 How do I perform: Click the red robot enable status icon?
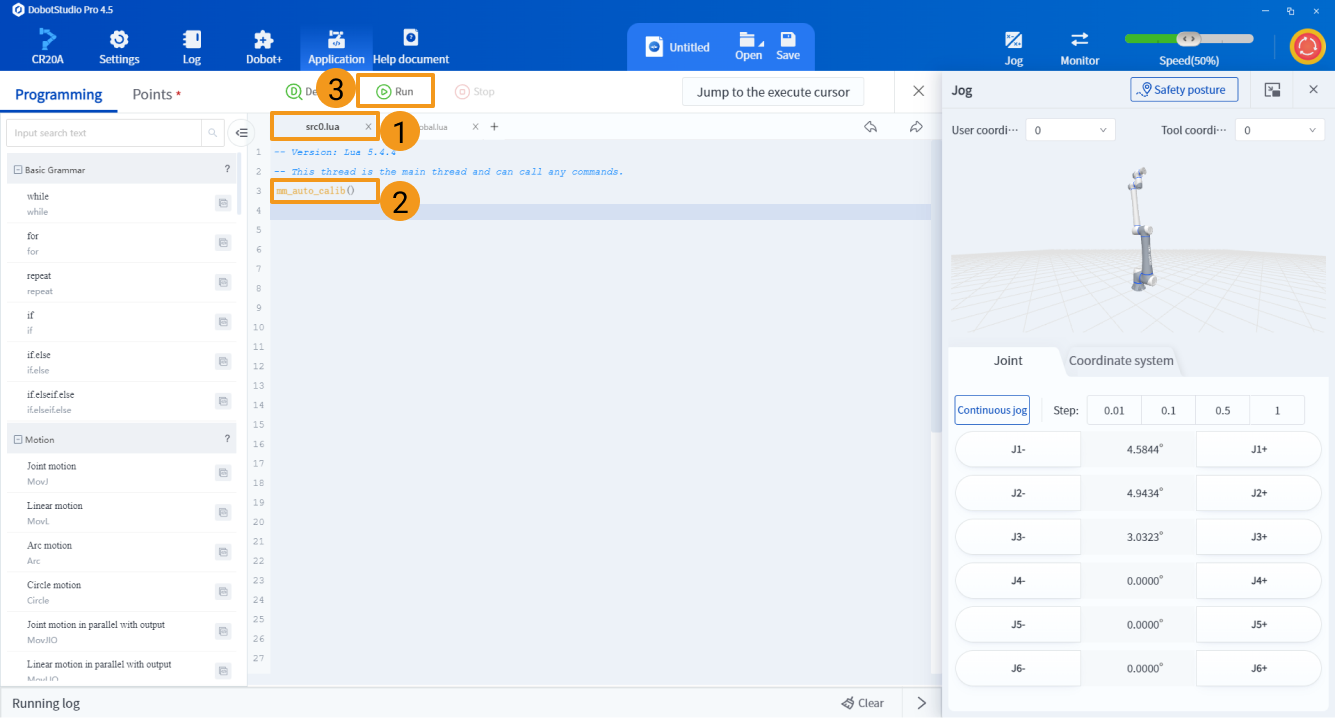pos(1306,46)
